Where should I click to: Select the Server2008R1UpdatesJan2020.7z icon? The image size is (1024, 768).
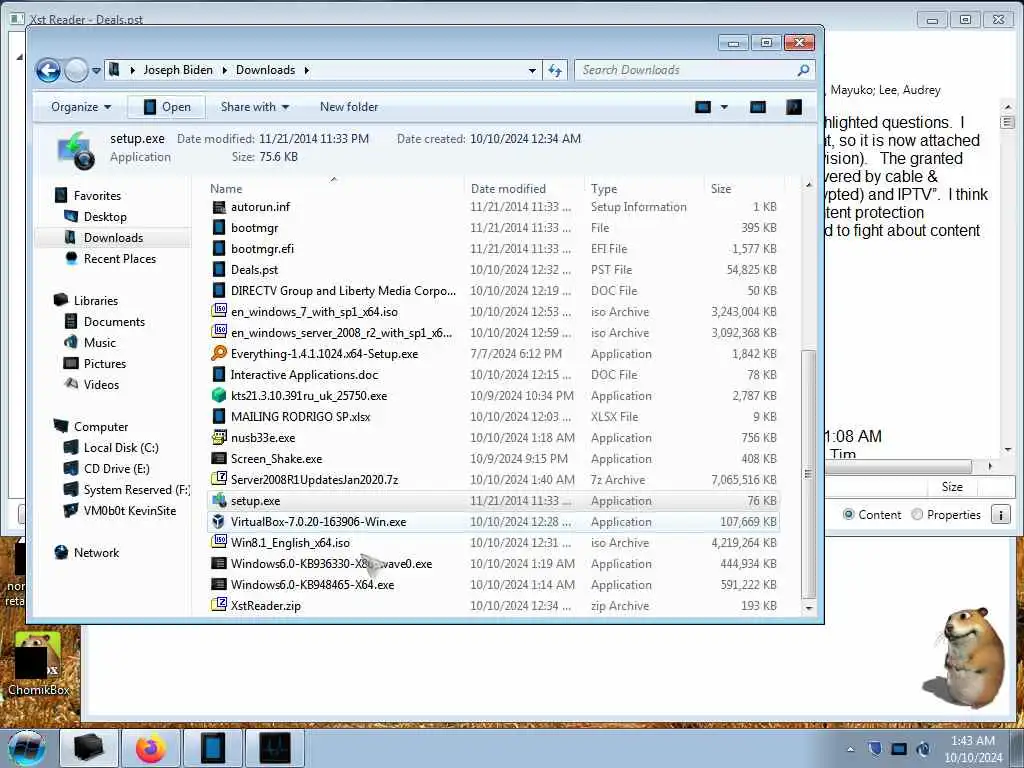219,479
